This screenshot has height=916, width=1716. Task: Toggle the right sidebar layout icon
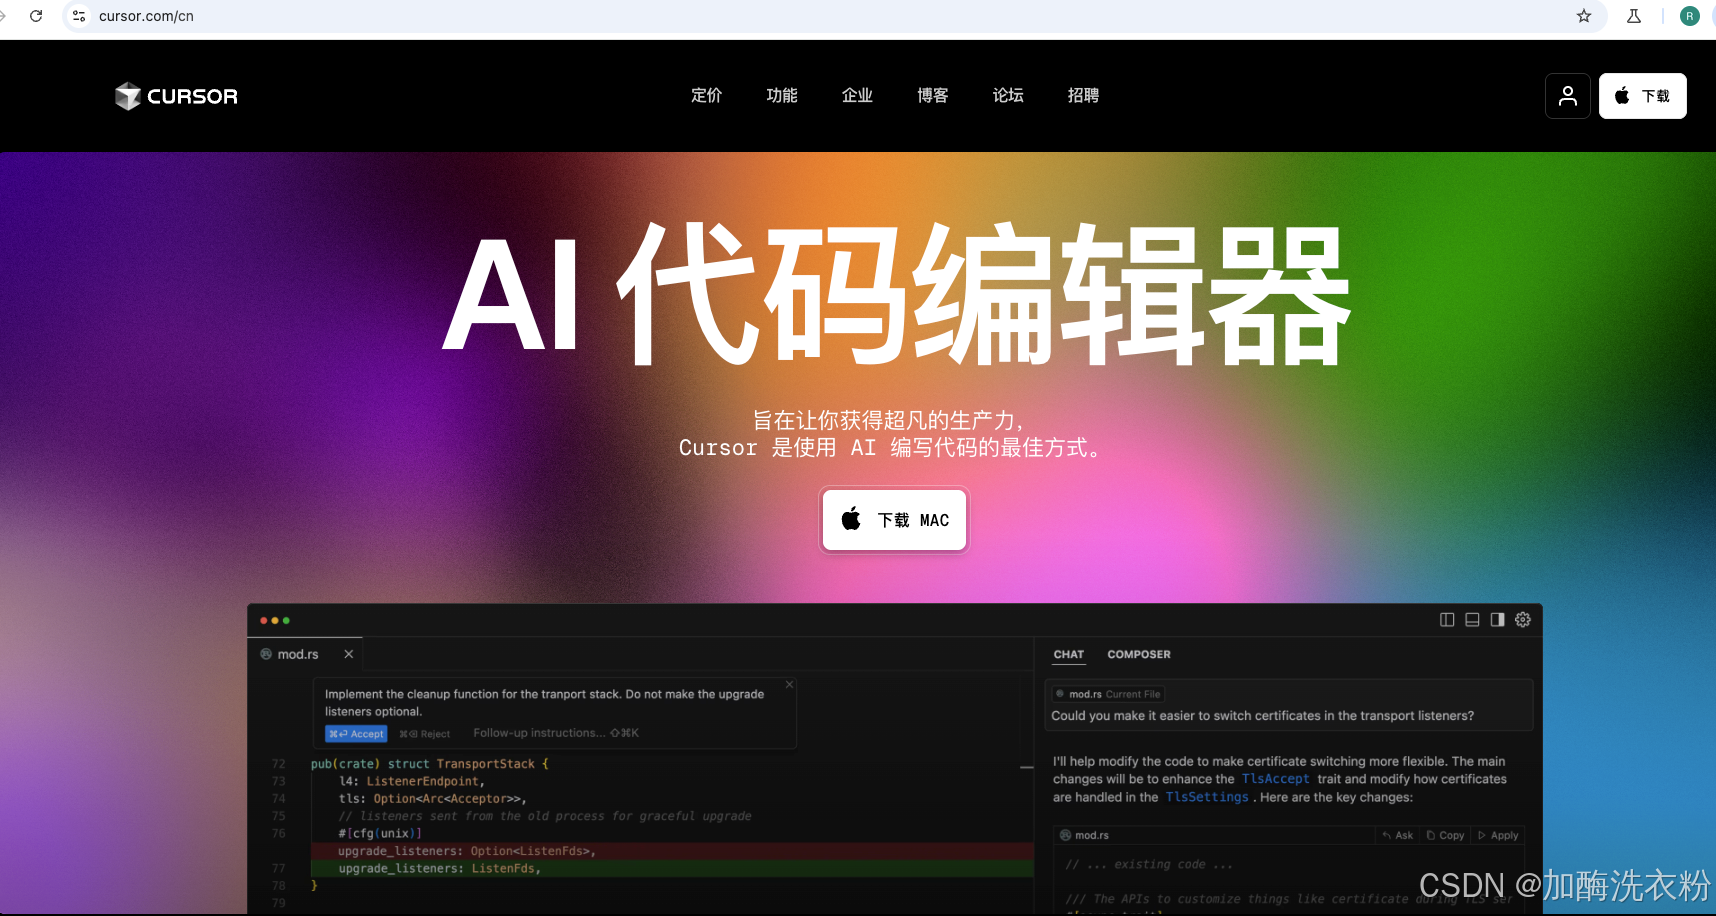point(1497,620)
